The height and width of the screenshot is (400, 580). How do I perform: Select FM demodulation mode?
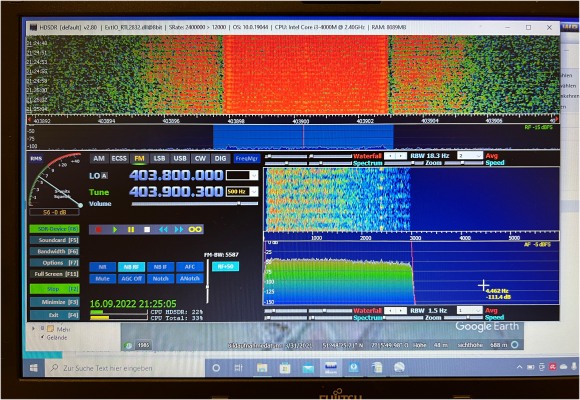click(139, 159)
